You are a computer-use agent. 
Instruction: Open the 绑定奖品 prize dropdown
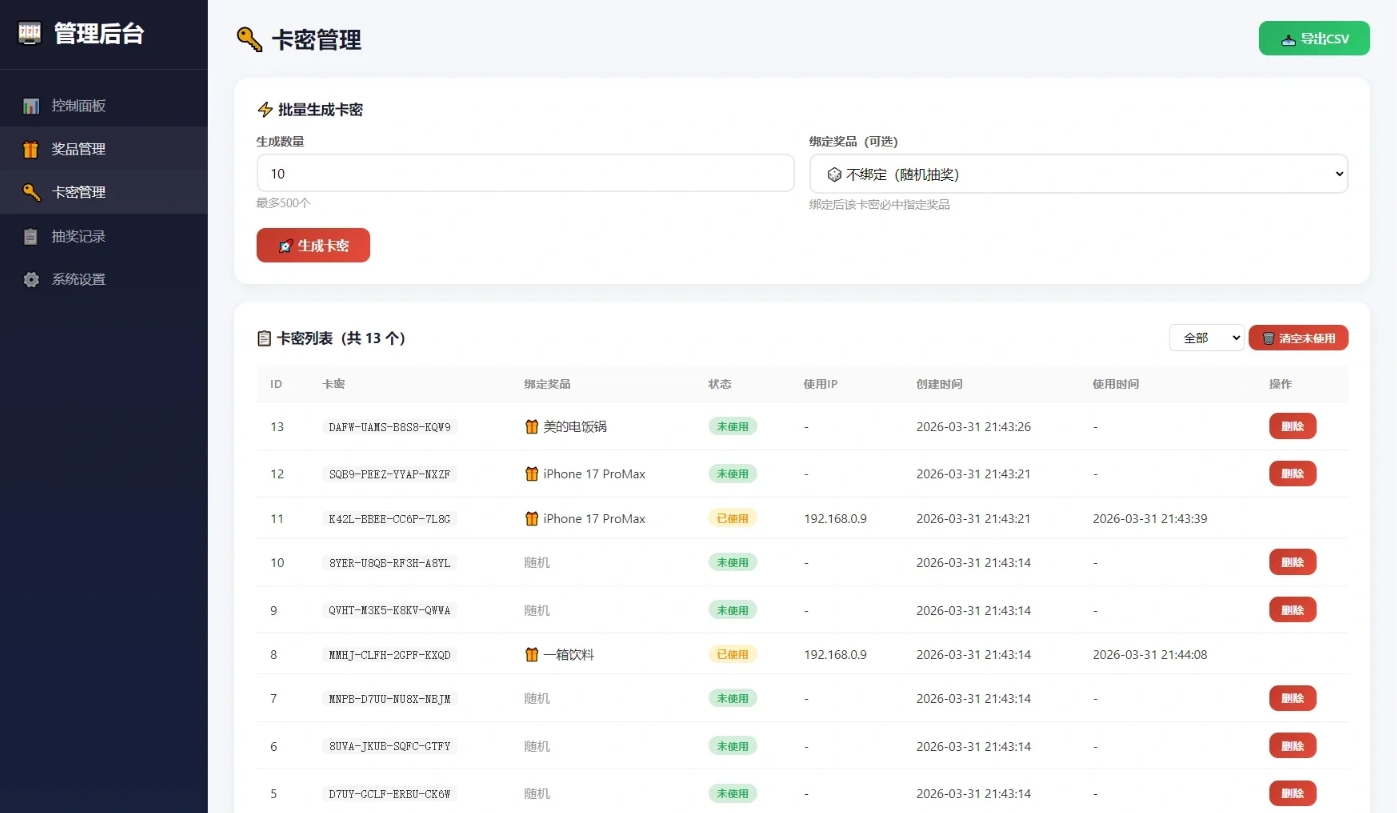(x=1078, y=174)
